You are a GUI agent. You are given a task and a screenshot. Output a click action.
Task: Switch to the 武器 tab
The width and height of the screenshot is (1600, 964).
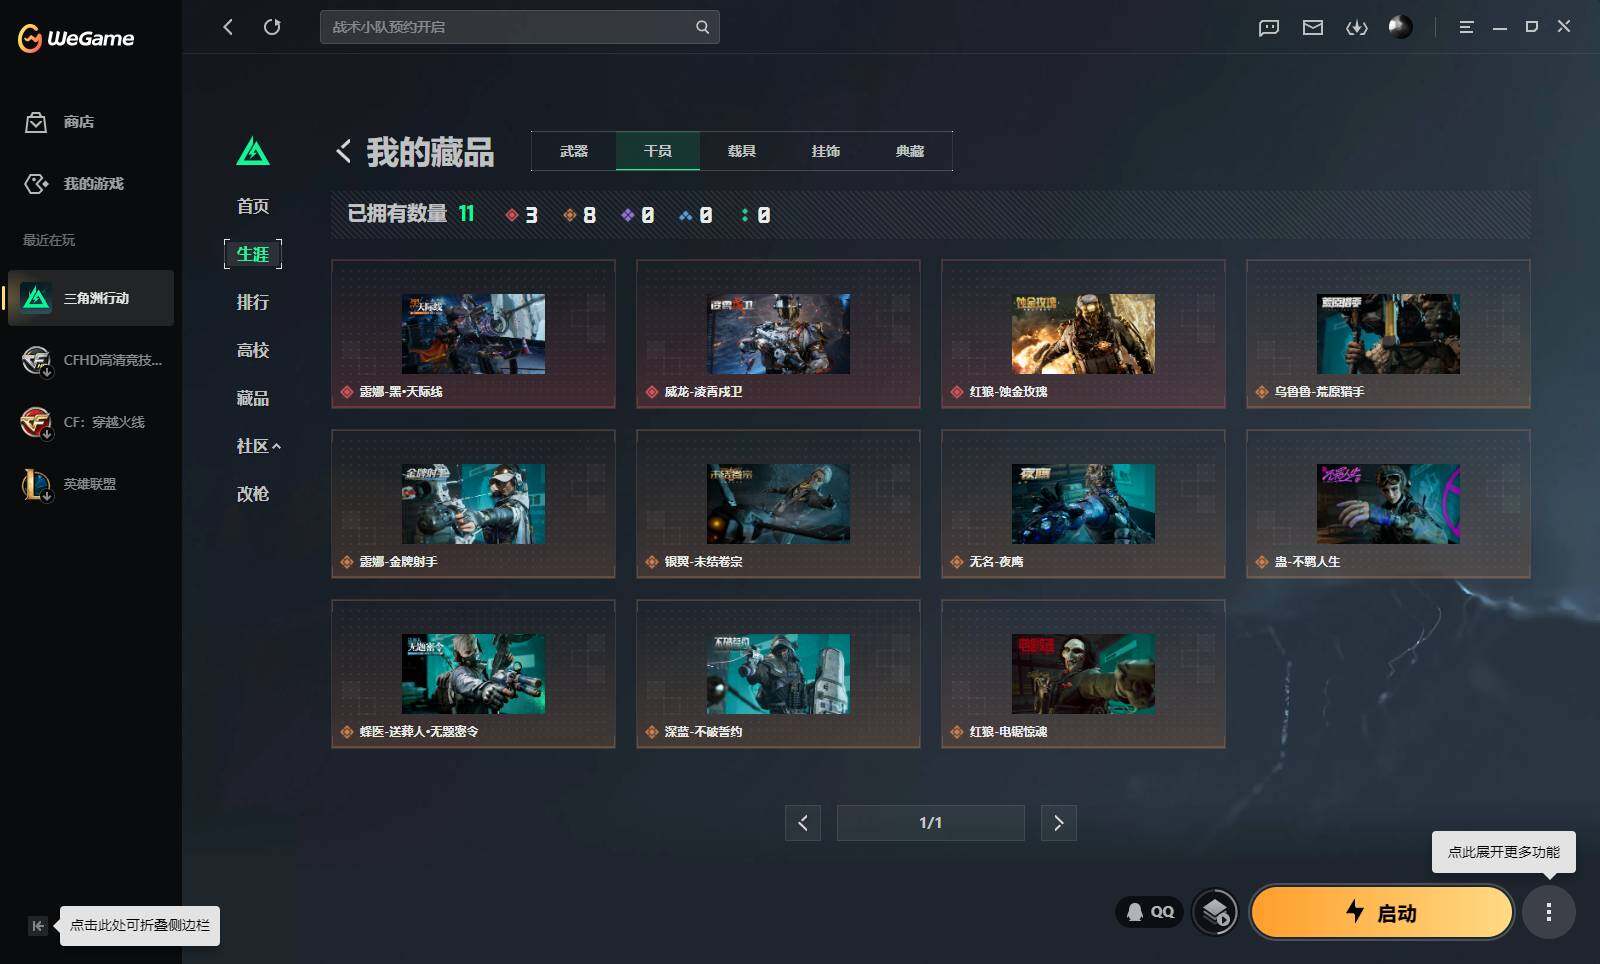[x=574, y=151]
